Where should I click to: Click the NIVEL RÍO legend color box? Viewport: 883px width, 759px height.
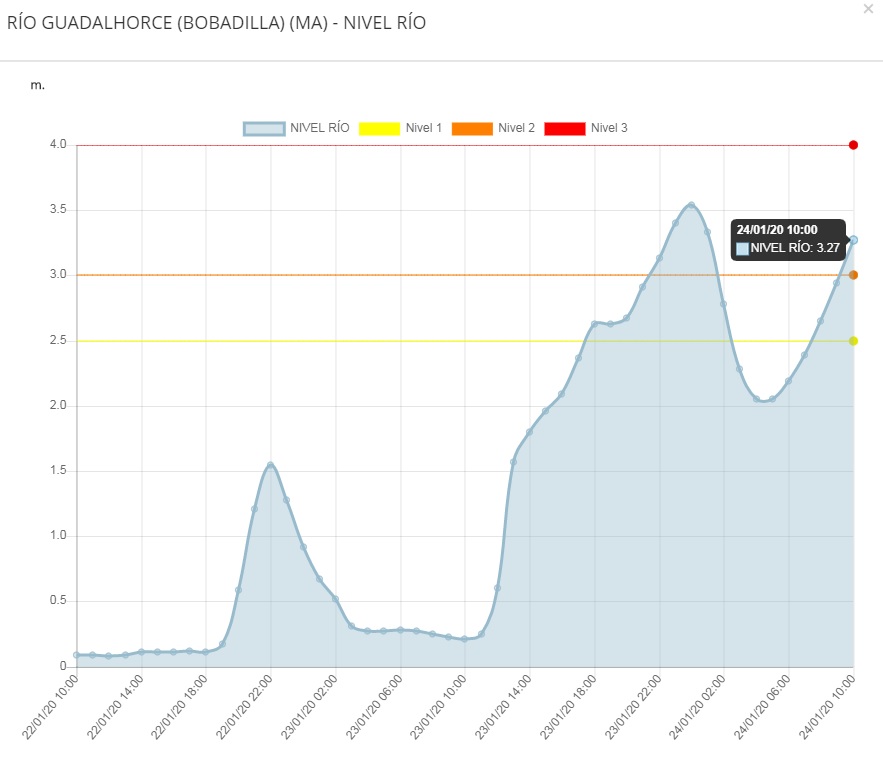[x=264, y=128]
